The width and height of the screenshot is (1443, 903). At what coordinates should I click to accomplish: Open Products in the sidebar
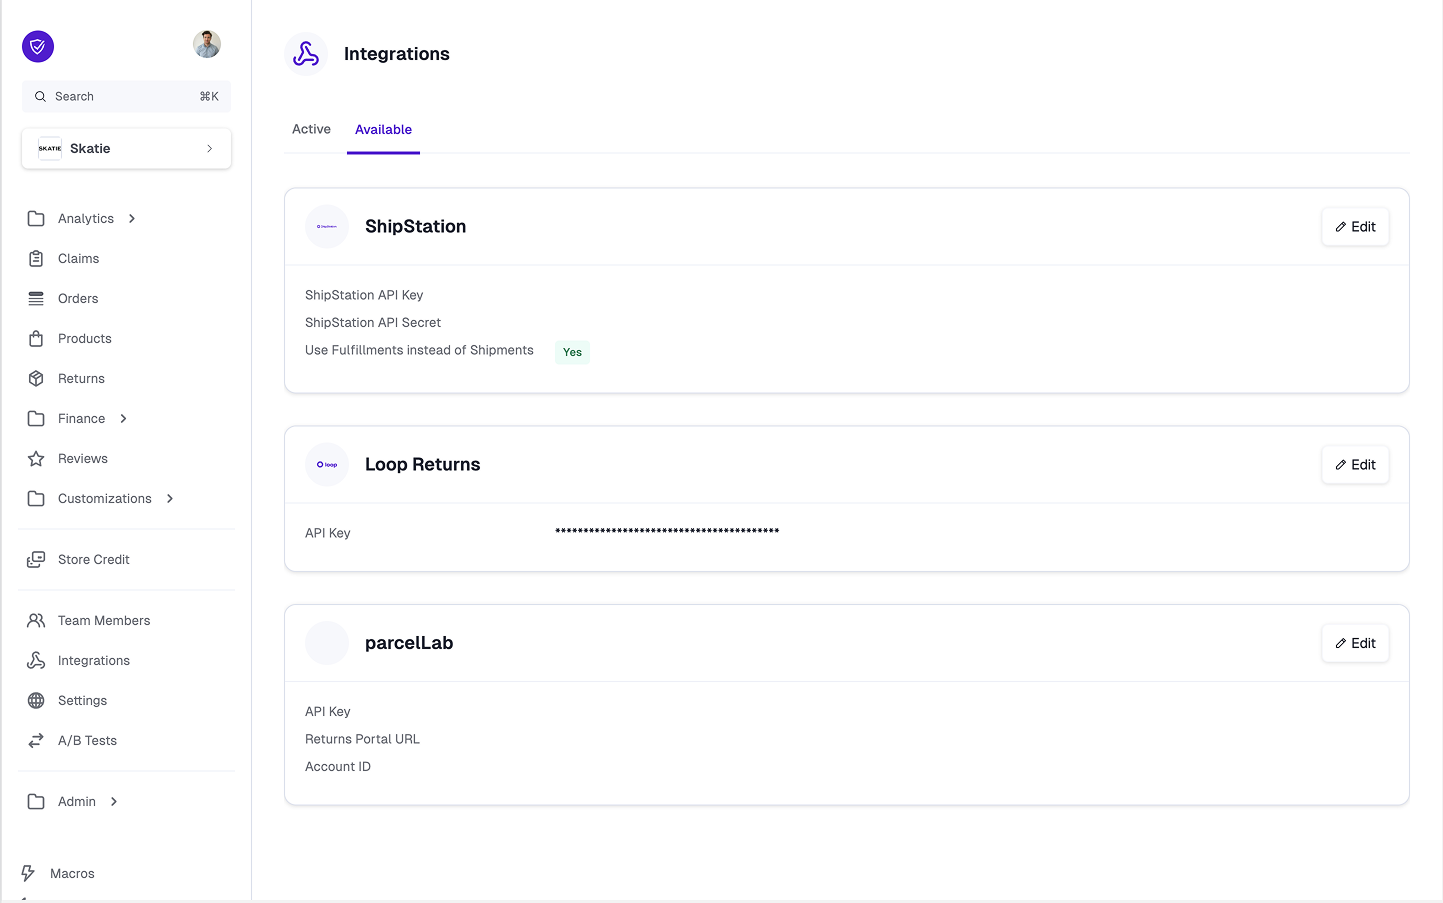coord(84,338)
